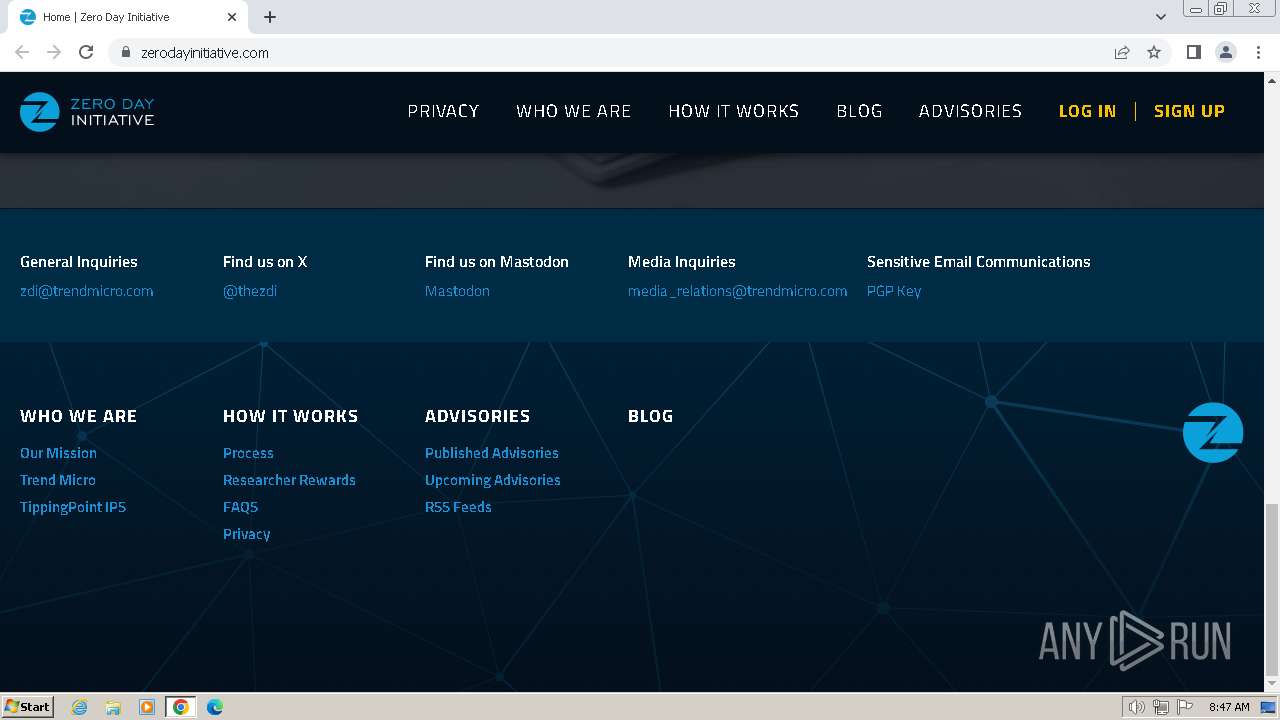Launch Internet Explorer from taskbar
This screenshot has width=1280, height=720.
tap(80, 707)
